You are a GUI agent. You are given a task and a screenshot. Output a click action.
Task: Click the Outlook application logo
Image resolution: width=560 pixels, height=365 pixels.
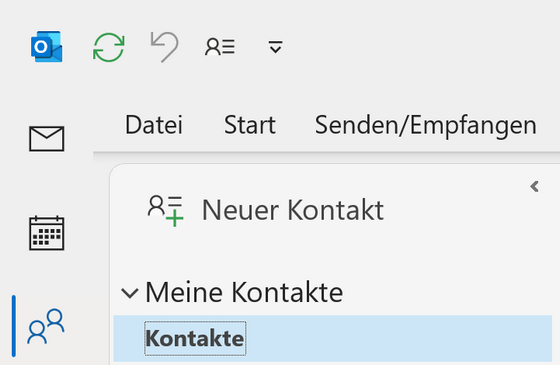(46, 47)
